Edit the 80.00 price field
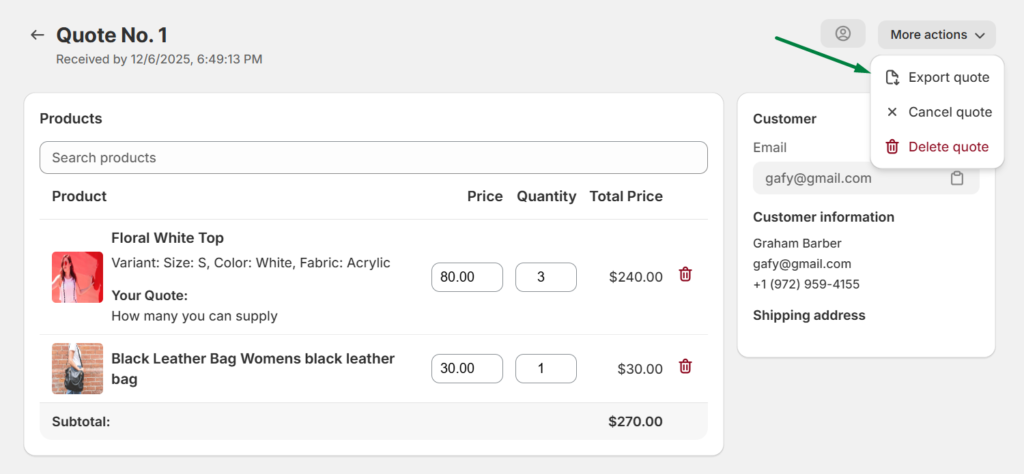This screenshot has height=474, width=1024. click(466, 277)
